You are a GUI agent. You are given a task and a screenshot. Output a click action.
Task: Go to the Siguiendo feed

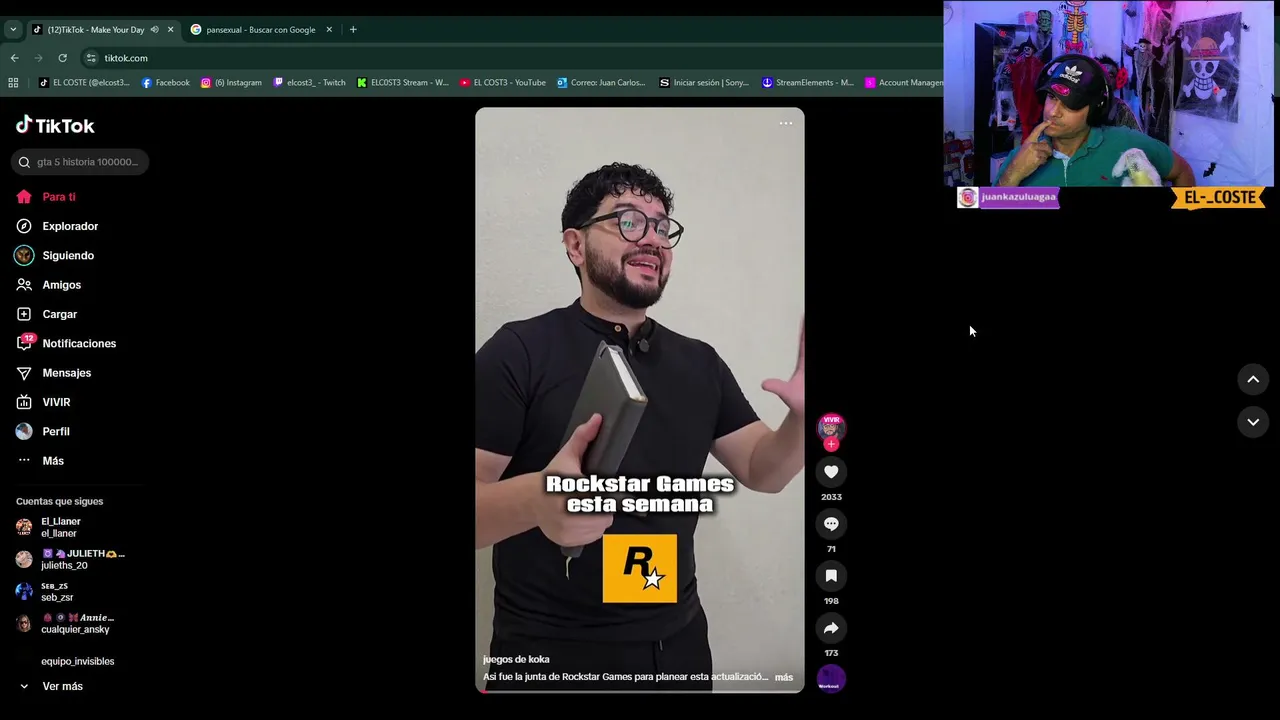tap(55, 256)
